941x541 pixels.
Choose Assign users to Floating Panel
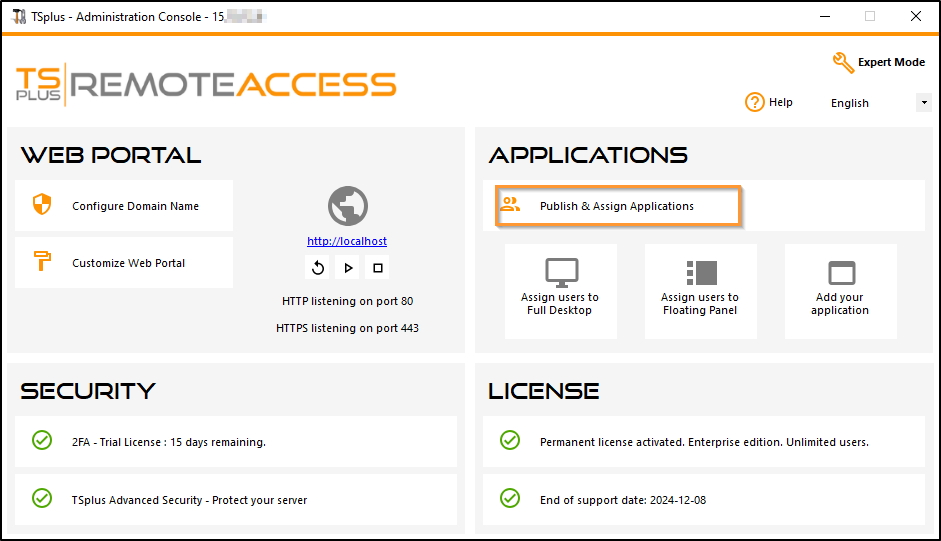700,291
